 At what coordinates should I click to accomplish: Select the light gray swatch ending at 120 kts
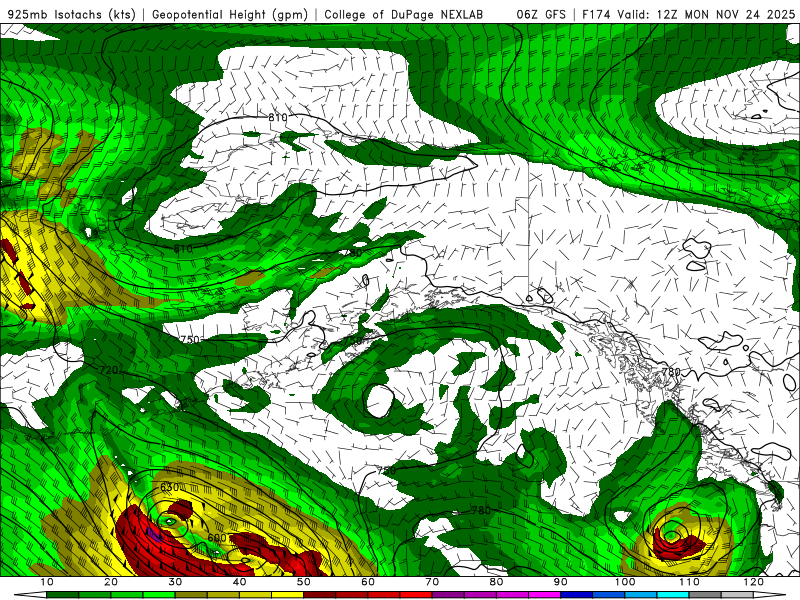click(736, 594)
